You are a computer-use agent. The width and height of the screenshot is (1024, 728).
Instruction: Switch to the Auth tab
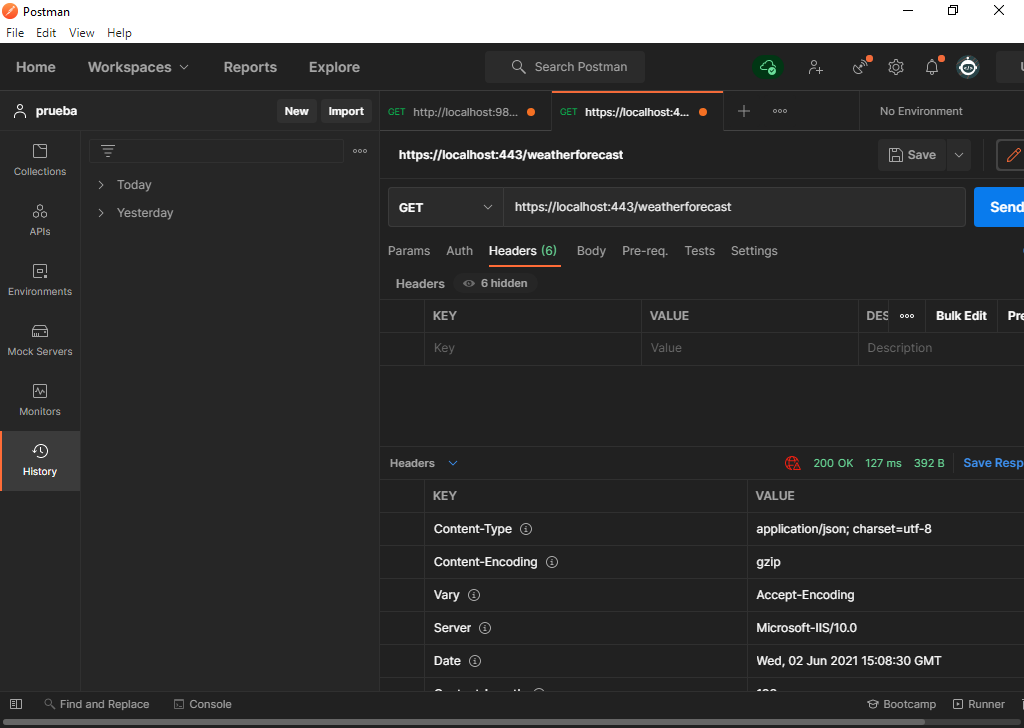(459, 251)
